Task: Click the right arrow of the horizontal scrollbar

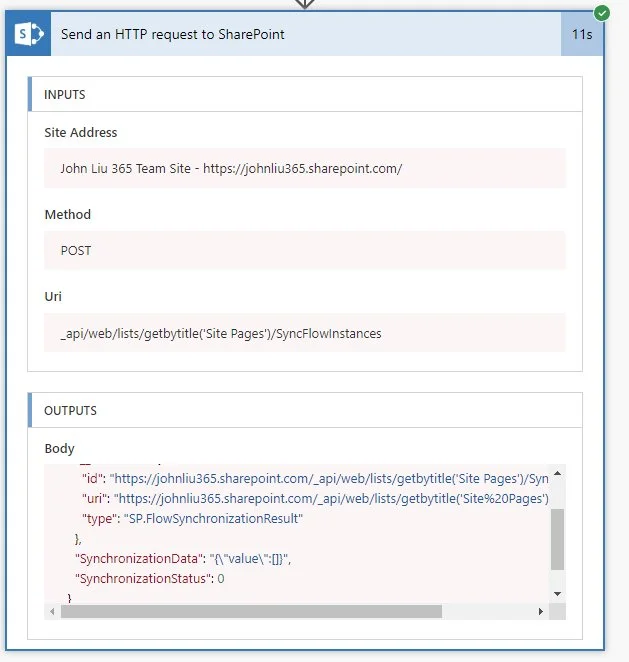Action: click(542, 611)
